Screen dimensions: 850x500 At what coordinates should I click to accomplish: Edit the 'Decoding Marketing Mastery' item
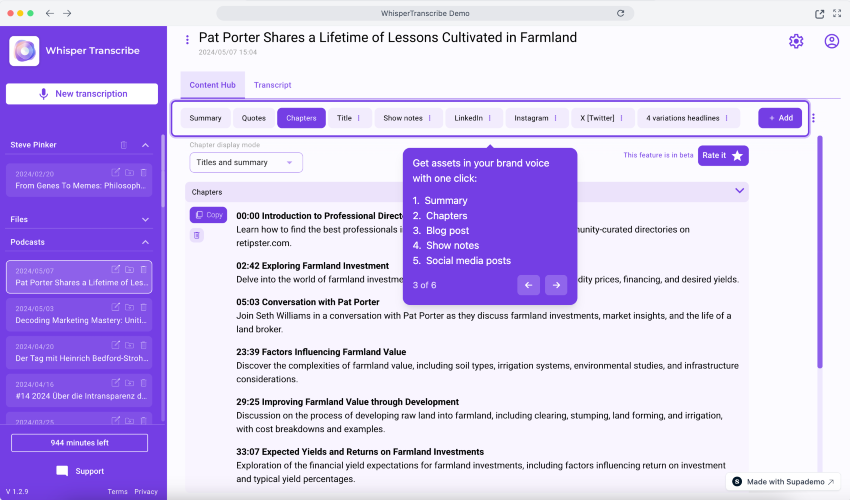pos(115,307)
